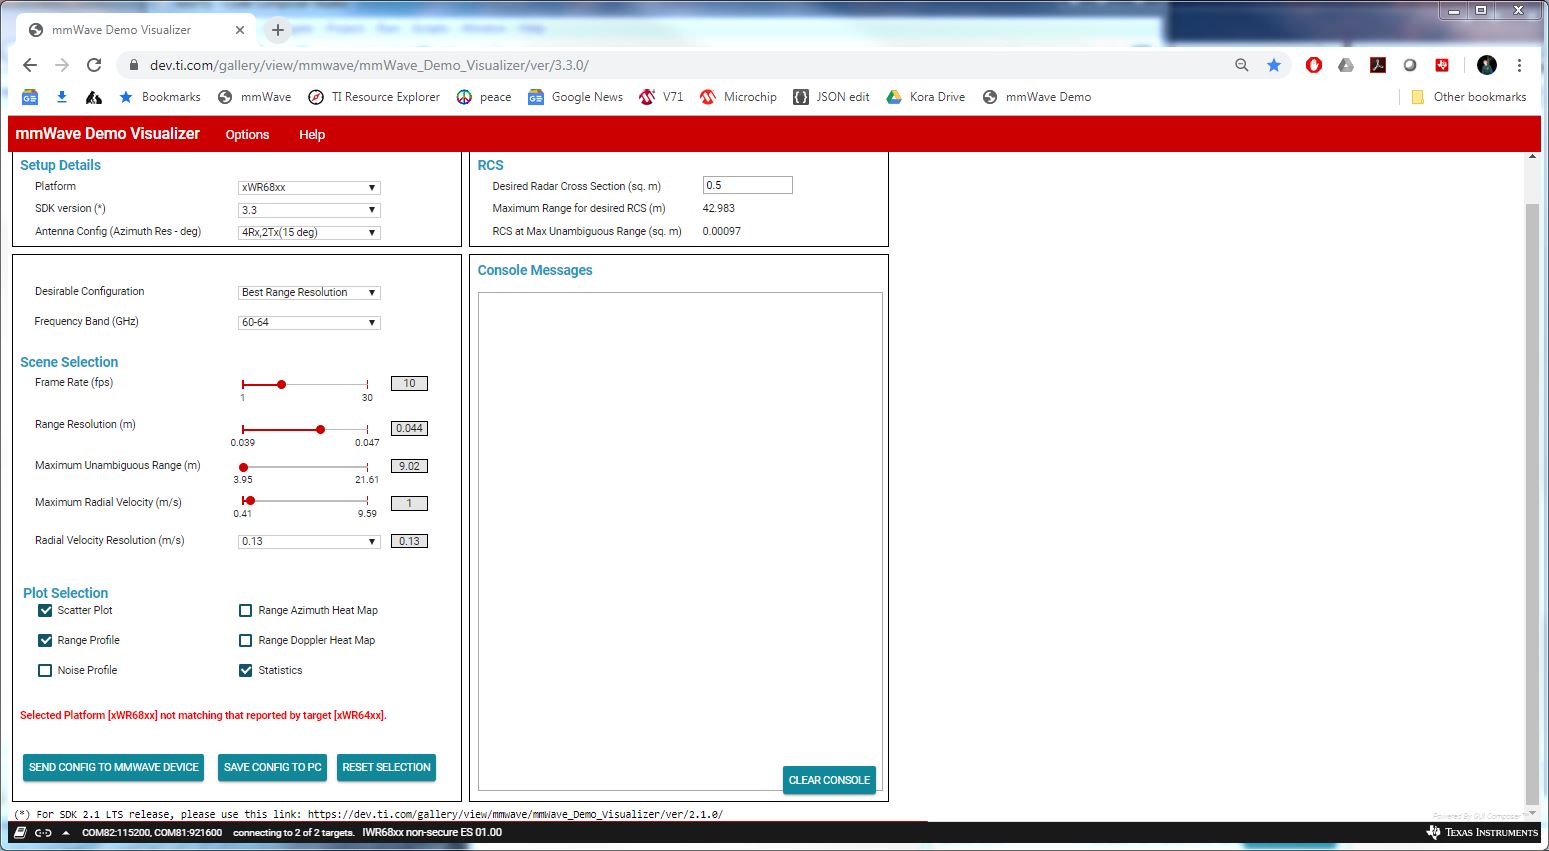Viewport: 1549px width, 851px height.
Task: Open the Kora Drive bookmark
Action: point(926,97)
